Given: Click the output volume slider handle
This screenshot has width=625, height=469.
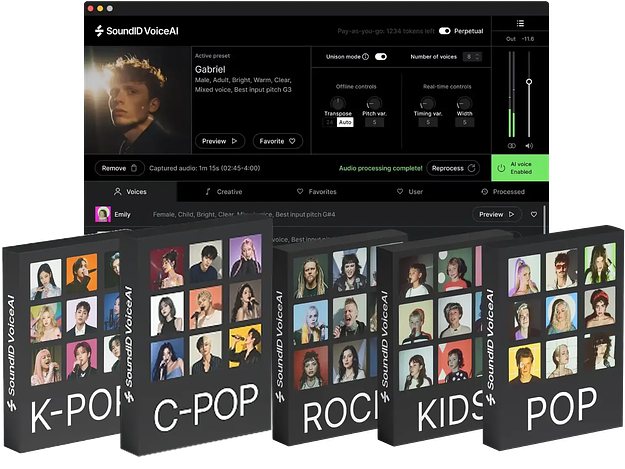Looking at the screenshot, I should point(529,82).
